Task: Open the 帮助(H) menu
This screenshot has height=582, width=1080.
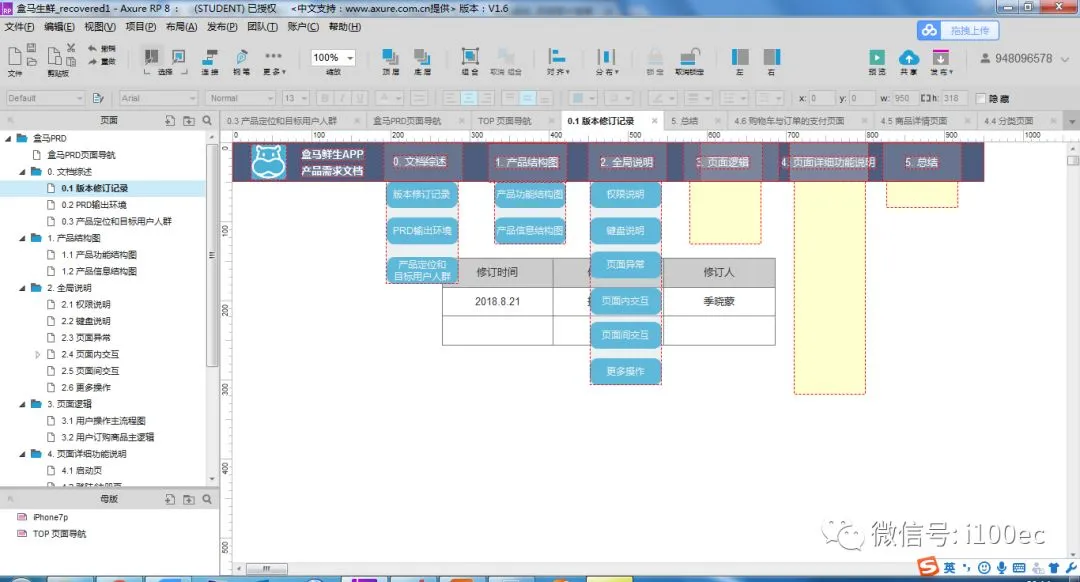Action: click(344, 27)
